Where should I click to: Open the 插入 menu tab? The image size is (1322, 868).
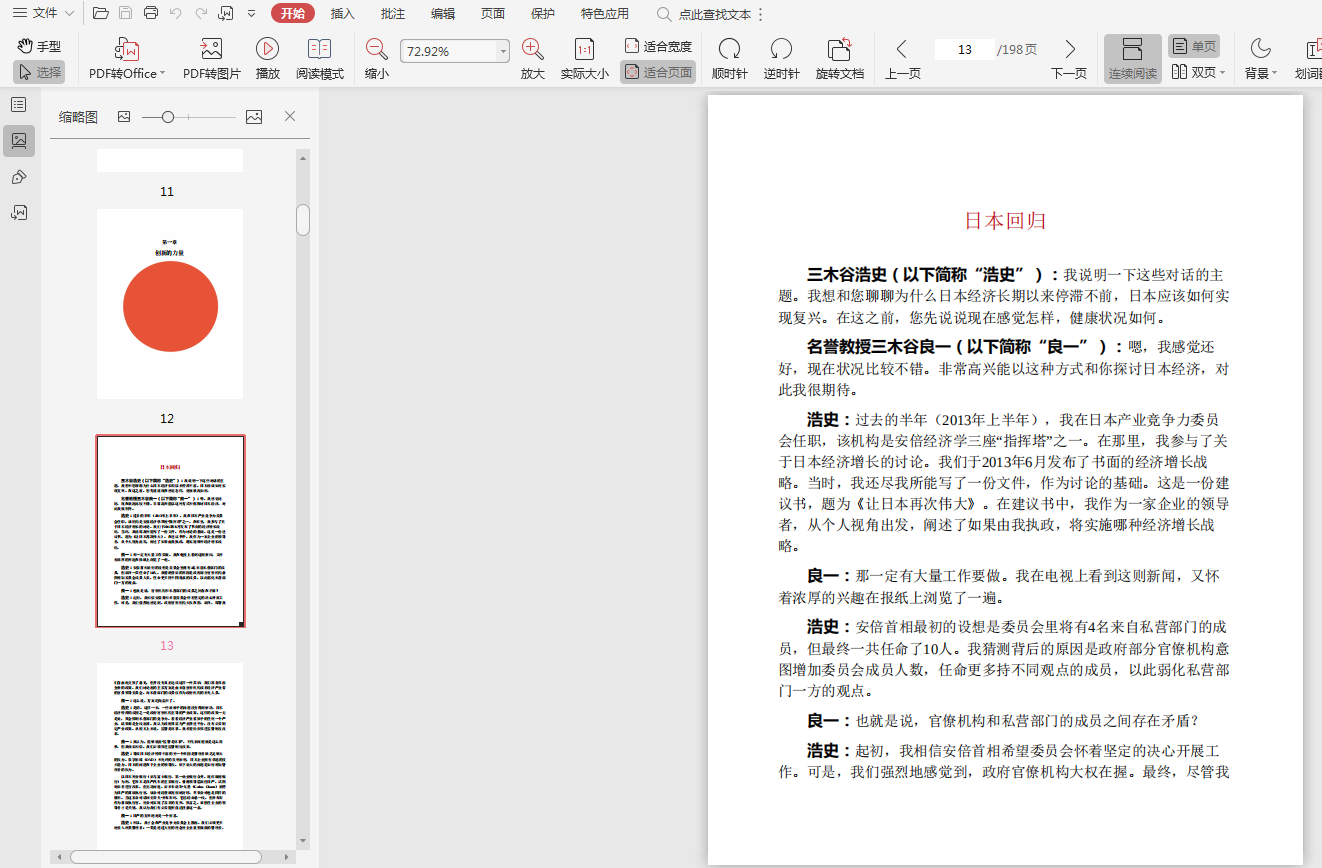click(x=343, y=14)
